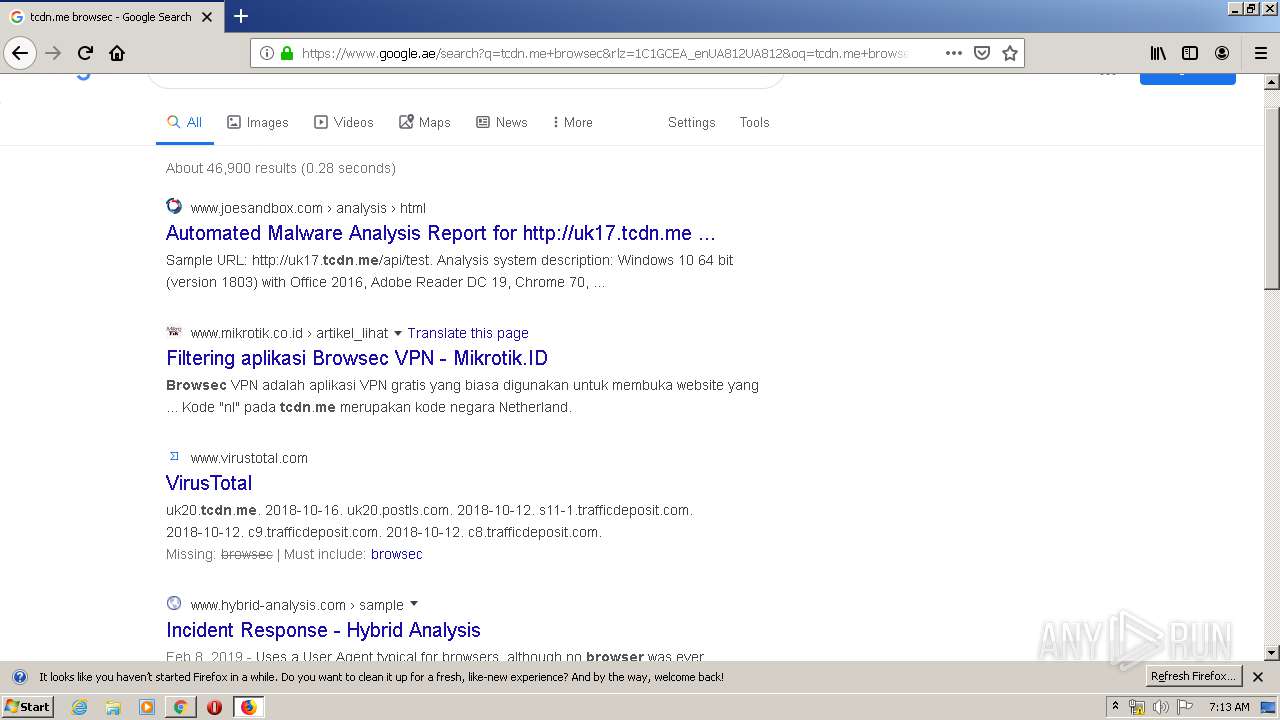Open a new tab with plus button

241,16
